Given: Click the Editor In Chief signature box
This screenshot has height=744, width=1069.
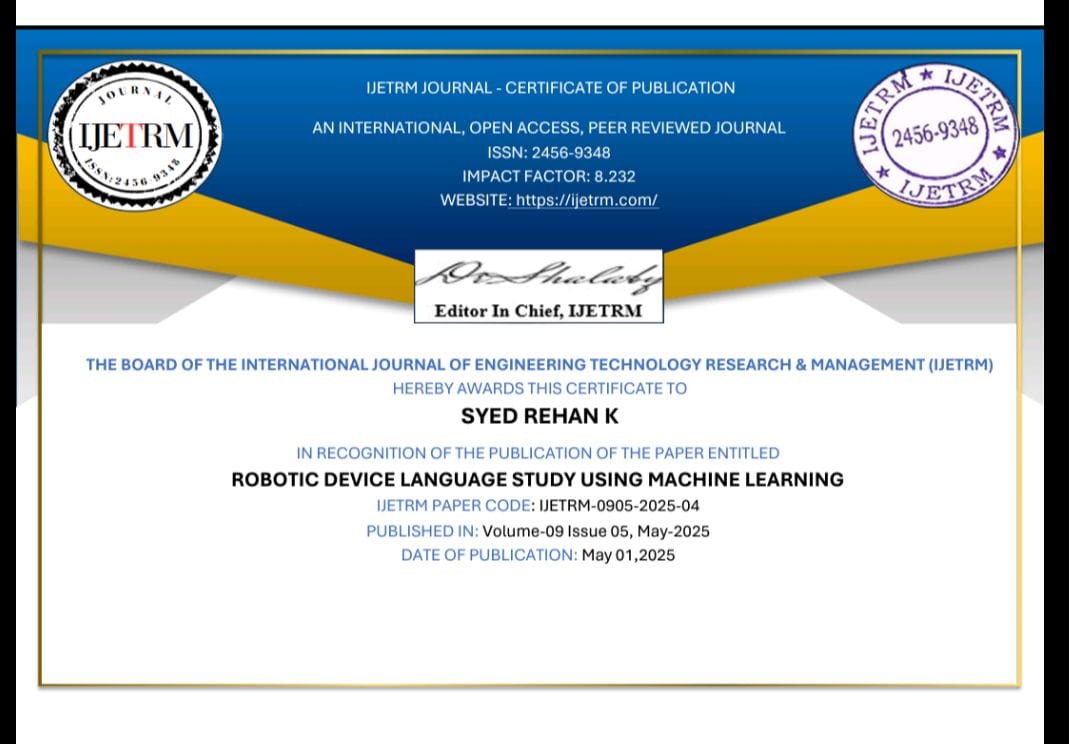Looking at the screenshot, I should [x=539, y=286].
